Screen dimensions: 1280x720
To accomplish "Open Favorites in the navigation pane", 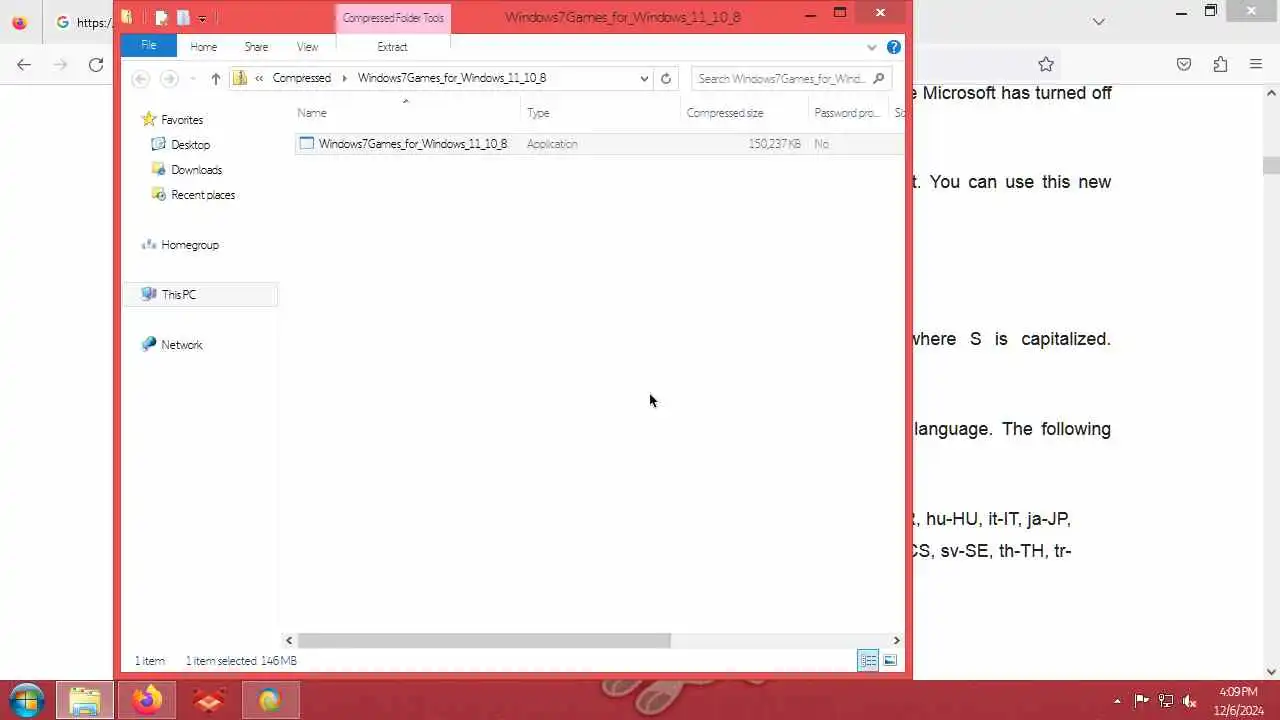I will [182, 120].
